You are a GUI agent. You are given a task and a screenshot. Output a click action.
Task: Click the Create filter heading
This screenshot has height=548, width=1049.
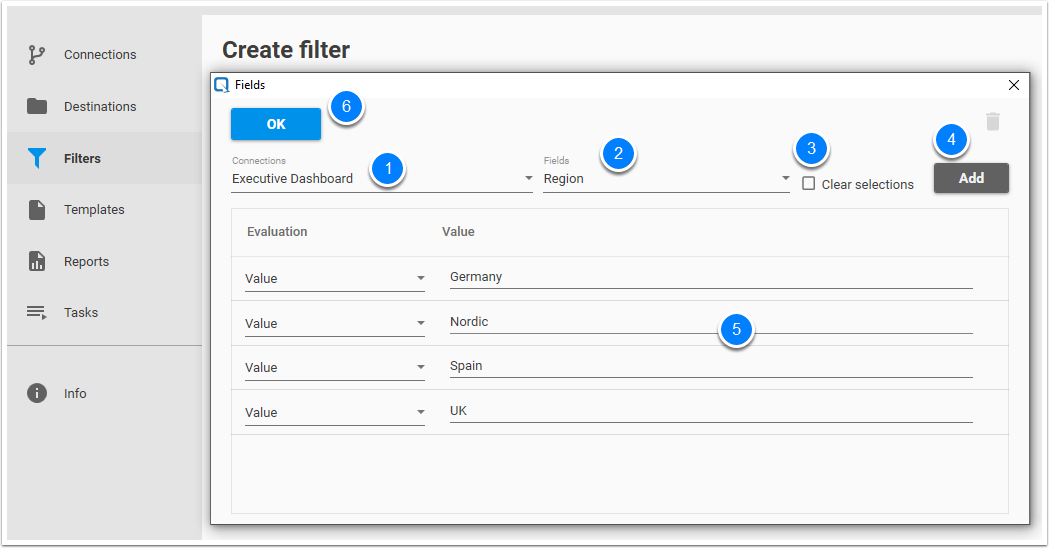point(286,50)
